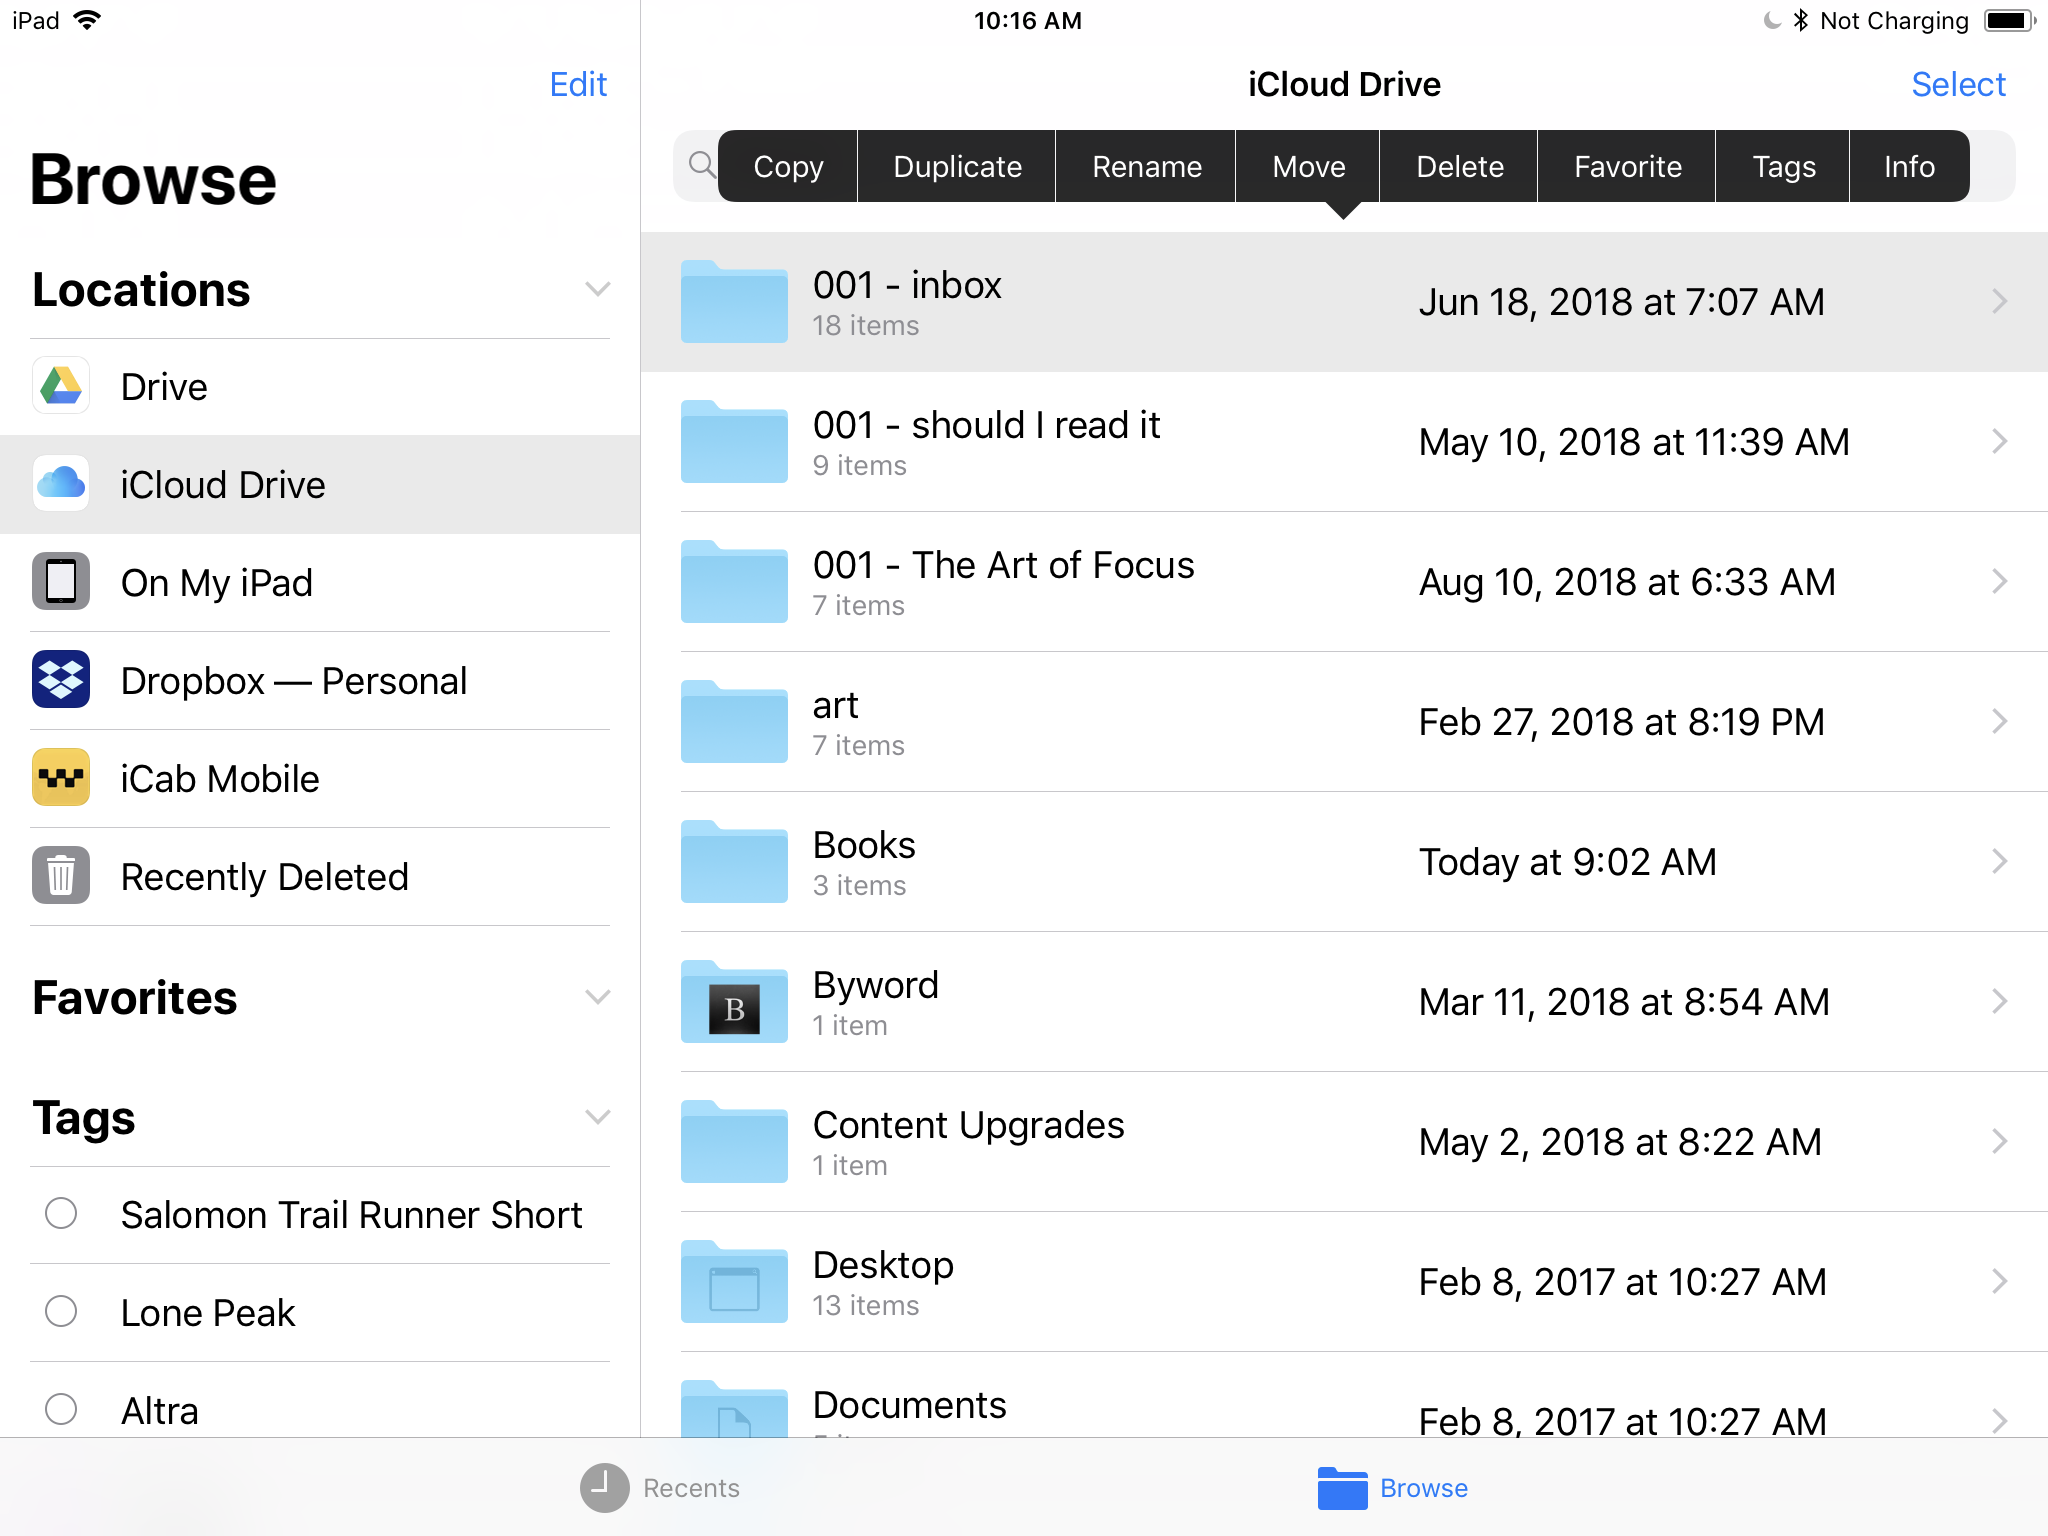Collapse the Favorites section chevron
Screen dimensions: 2048x1536
(x=597, y=998)
